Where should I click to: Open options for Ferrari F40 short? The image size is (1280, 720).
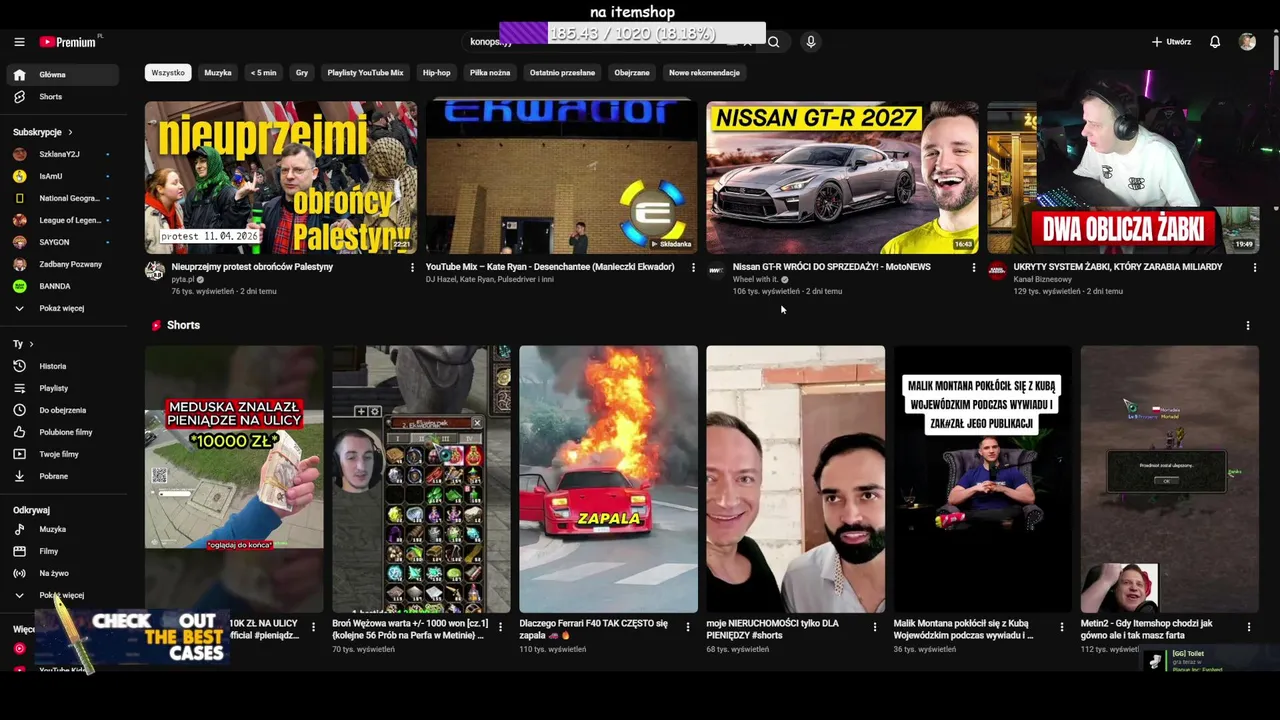point(688,627)
